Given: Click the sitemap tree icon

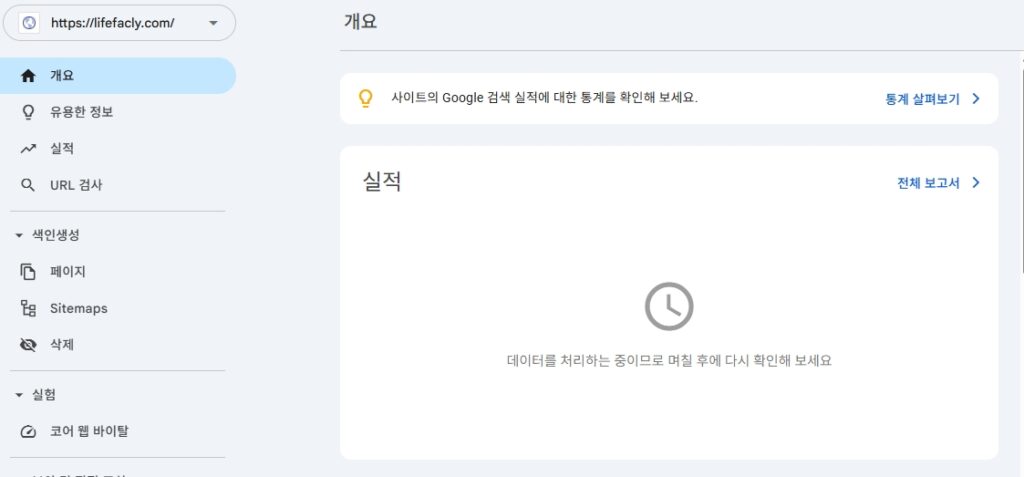Looking at the screenshot, I should click(27, 308).
